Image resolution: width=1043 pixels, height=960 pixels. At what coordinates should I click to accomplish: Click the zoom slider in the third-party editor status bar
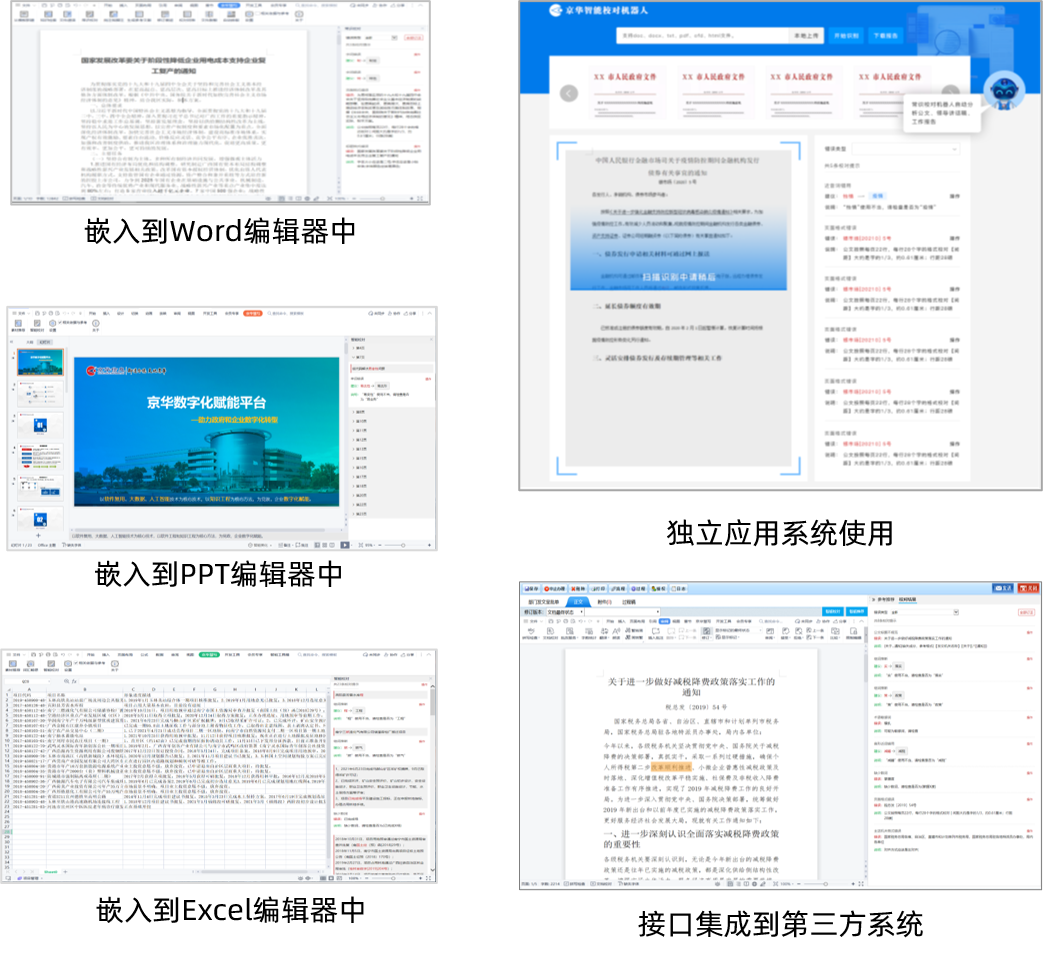(x=825, y=883)
